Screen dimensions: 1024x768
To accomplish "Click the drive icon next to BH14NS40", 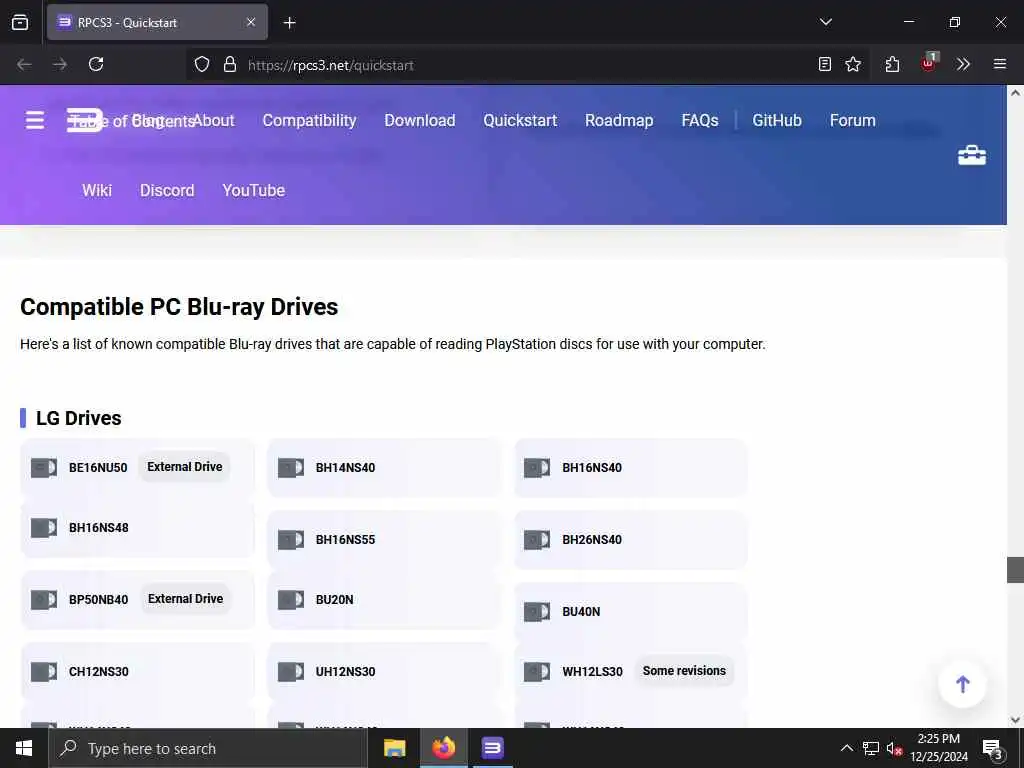I will (291, 468).
